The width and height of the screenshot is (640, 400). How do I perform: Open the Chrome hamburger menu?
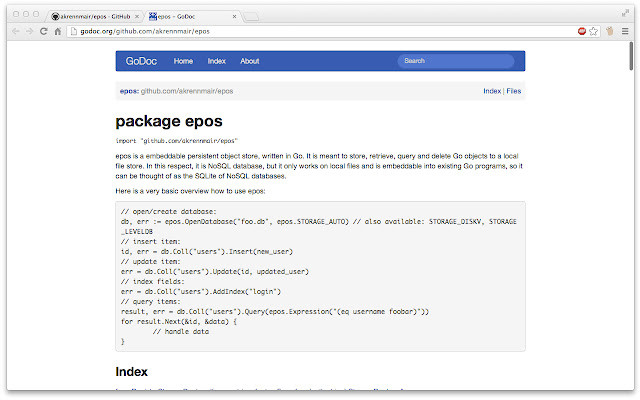coord(625,31)
